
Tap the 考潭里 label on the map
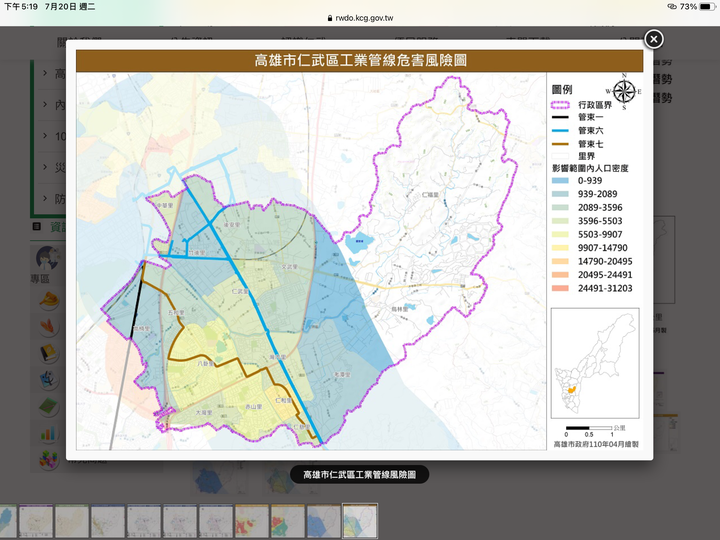(342, 375)
